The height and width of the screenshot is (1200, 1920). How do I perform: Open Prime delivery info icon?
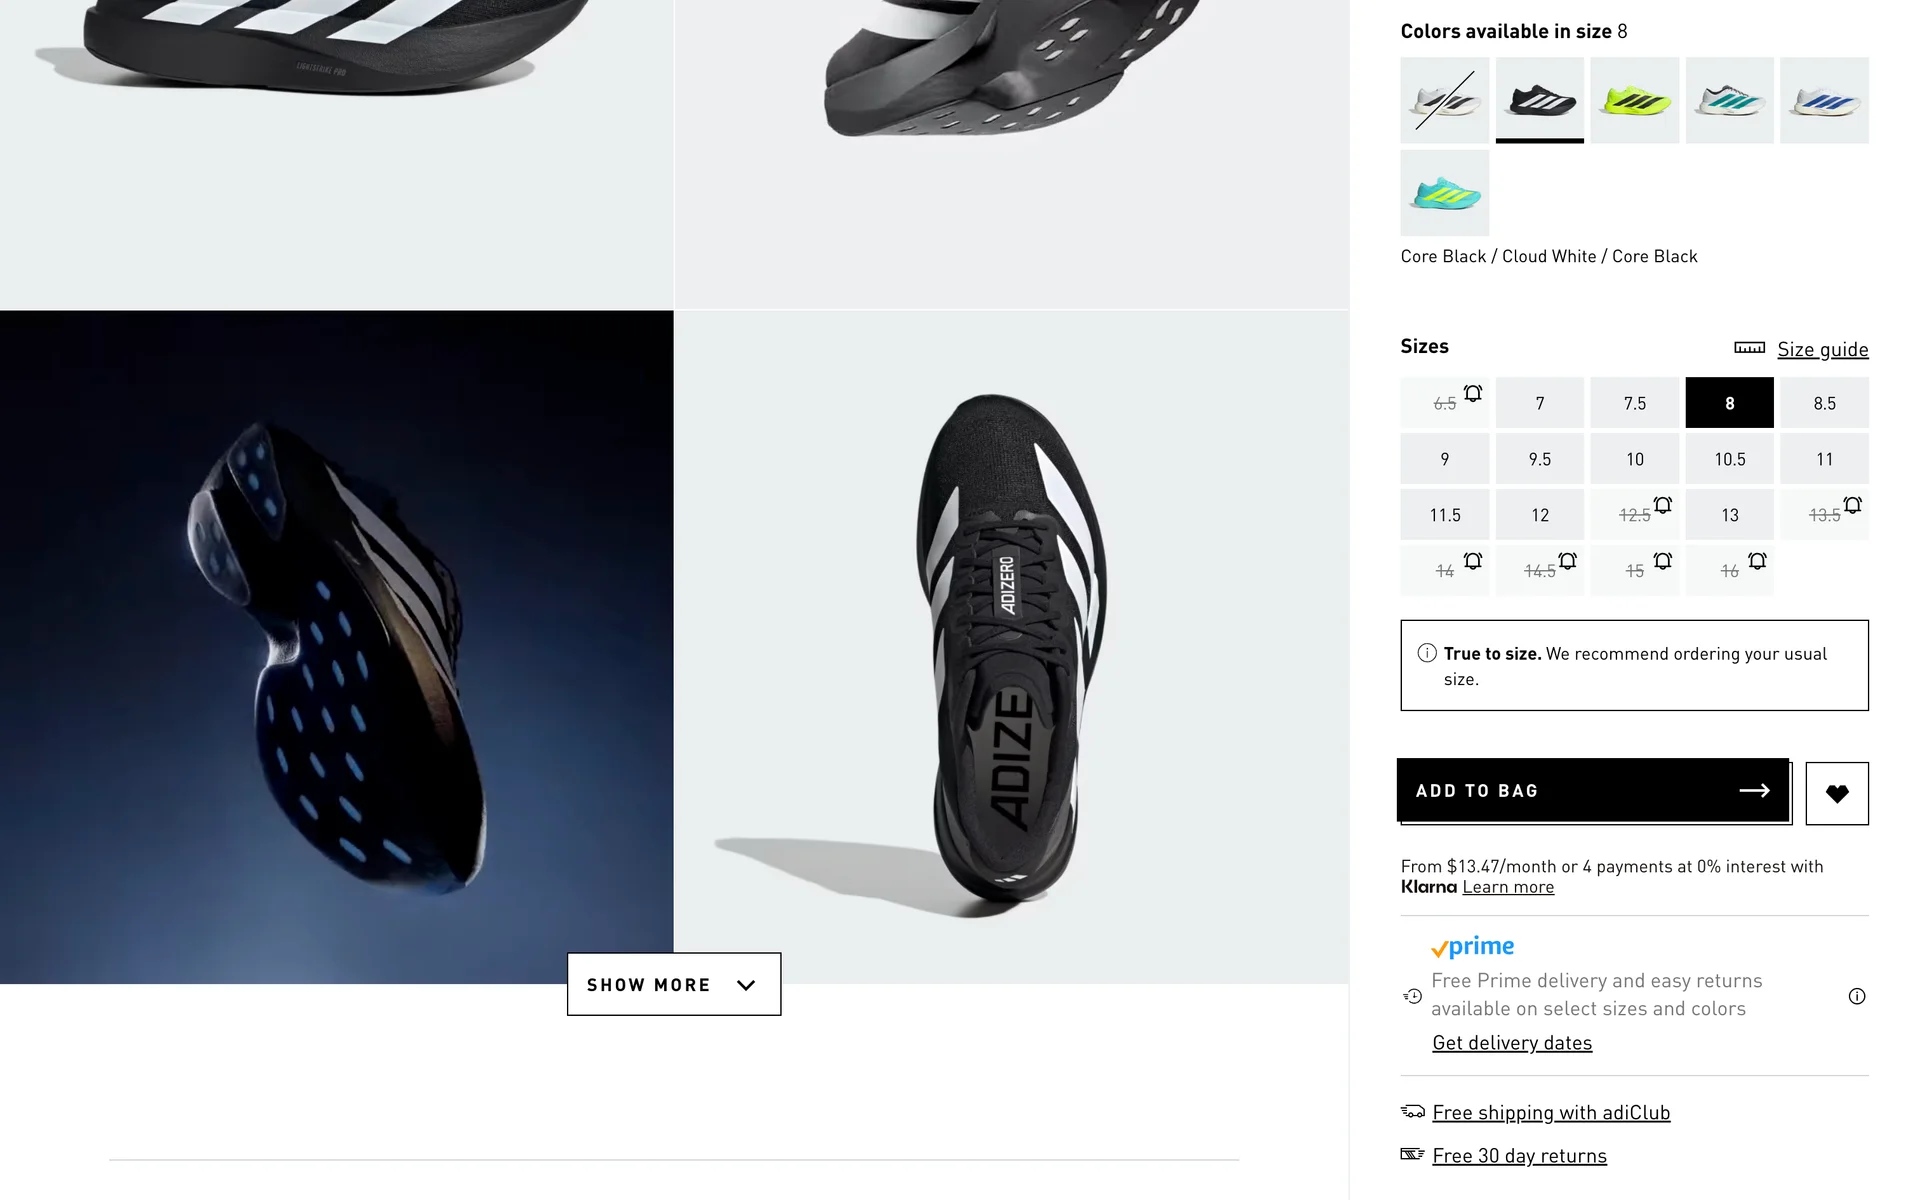1856,996
